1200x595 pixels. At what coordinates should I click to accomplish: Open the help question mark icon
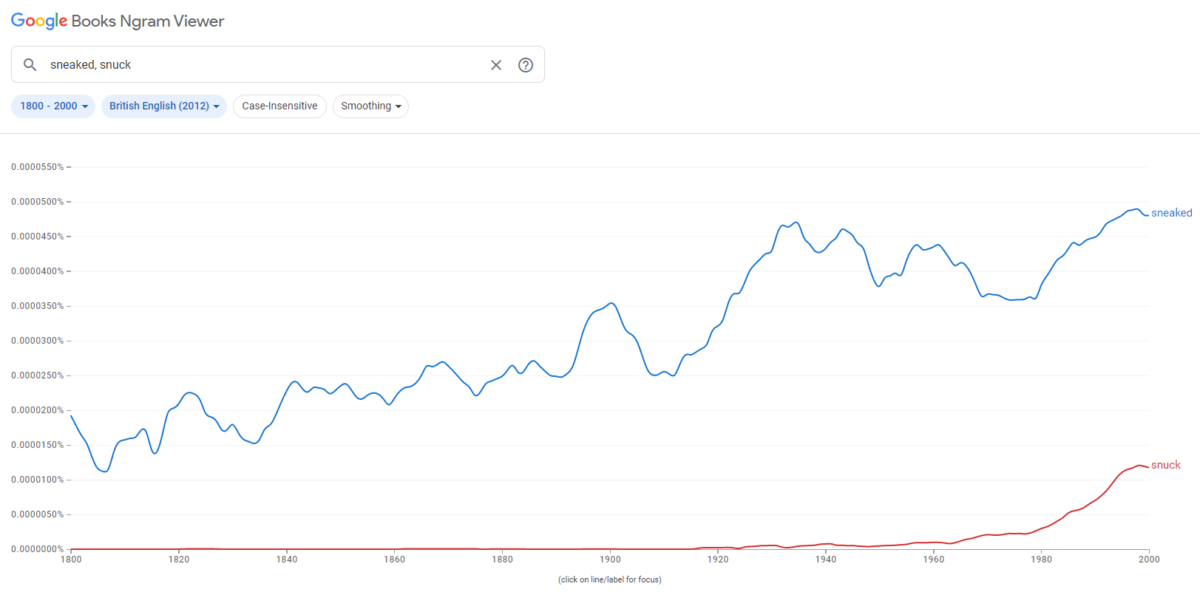(526, 65)
